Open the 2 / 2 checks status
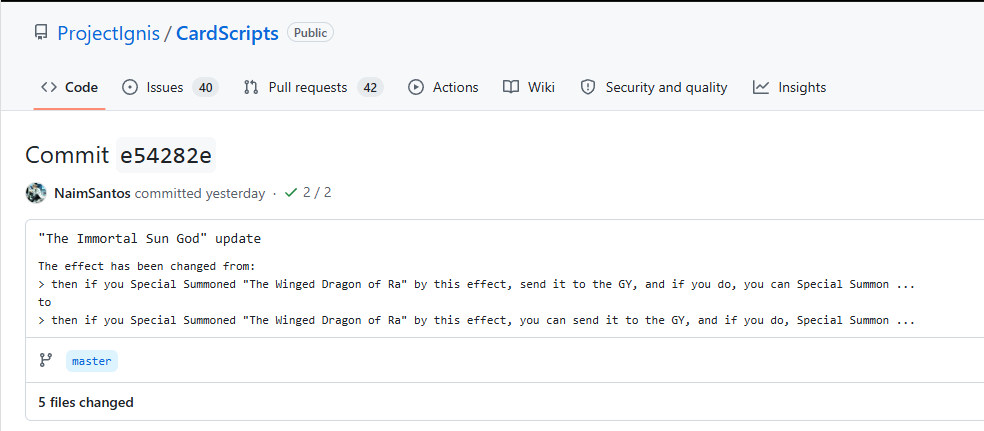The image size is (984, 431). click(x=308, y=193)
